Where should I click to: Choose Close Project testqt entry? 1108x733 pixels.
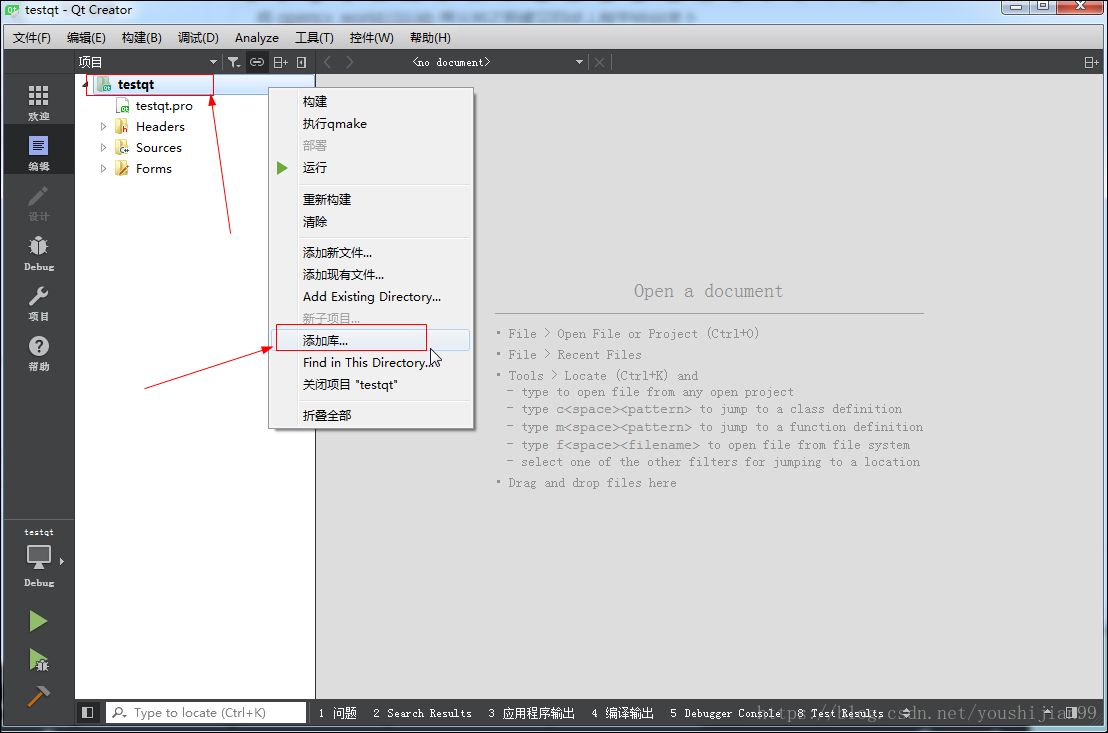(x=372, y=385)
